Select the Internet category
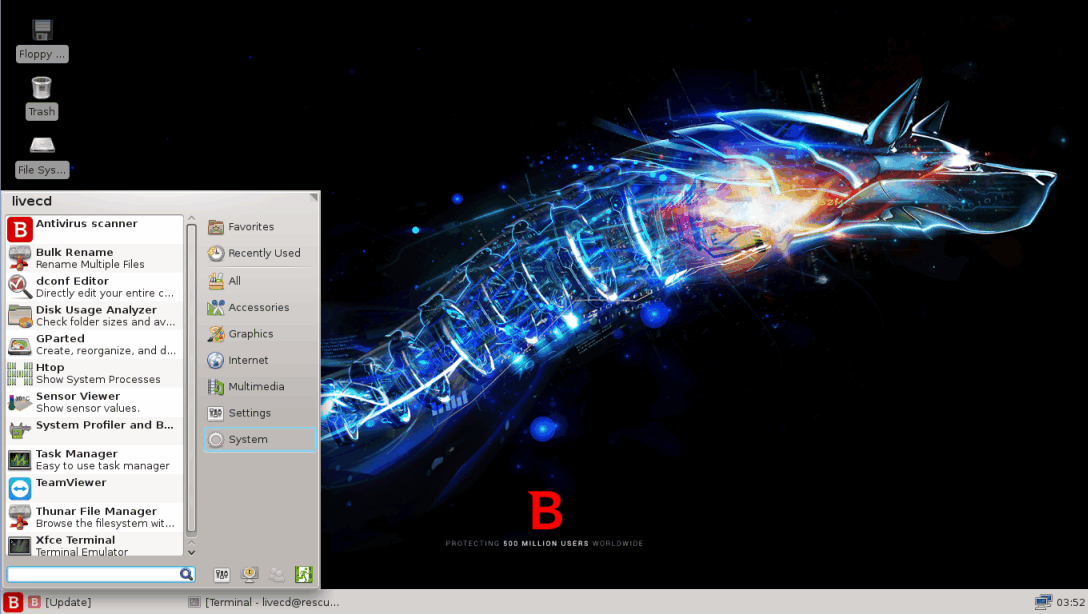This screenshot has height=614, width=1088. point(260,360)
